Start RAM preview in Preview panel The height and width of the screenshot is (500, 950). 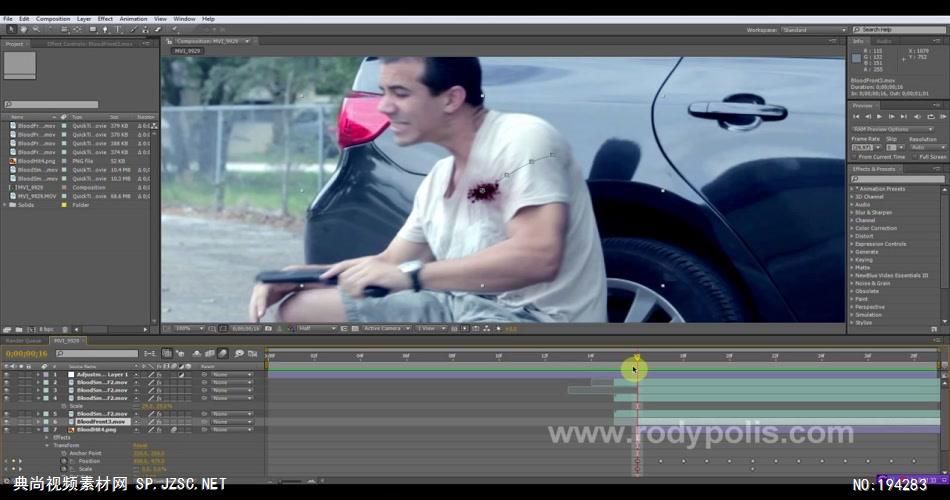point(943,116)
